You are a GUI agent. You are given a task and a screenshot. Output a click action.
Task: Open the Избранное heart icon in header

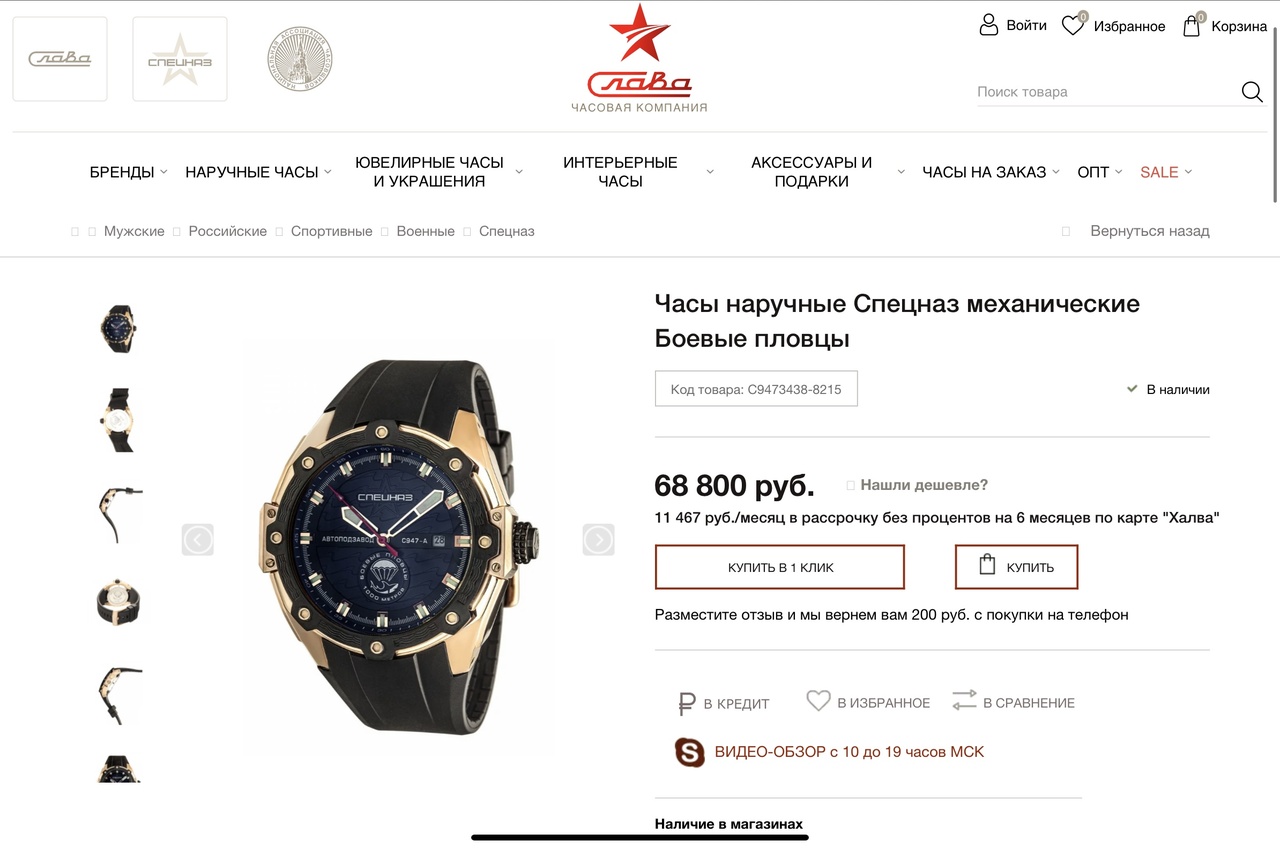pos(1073,25)
